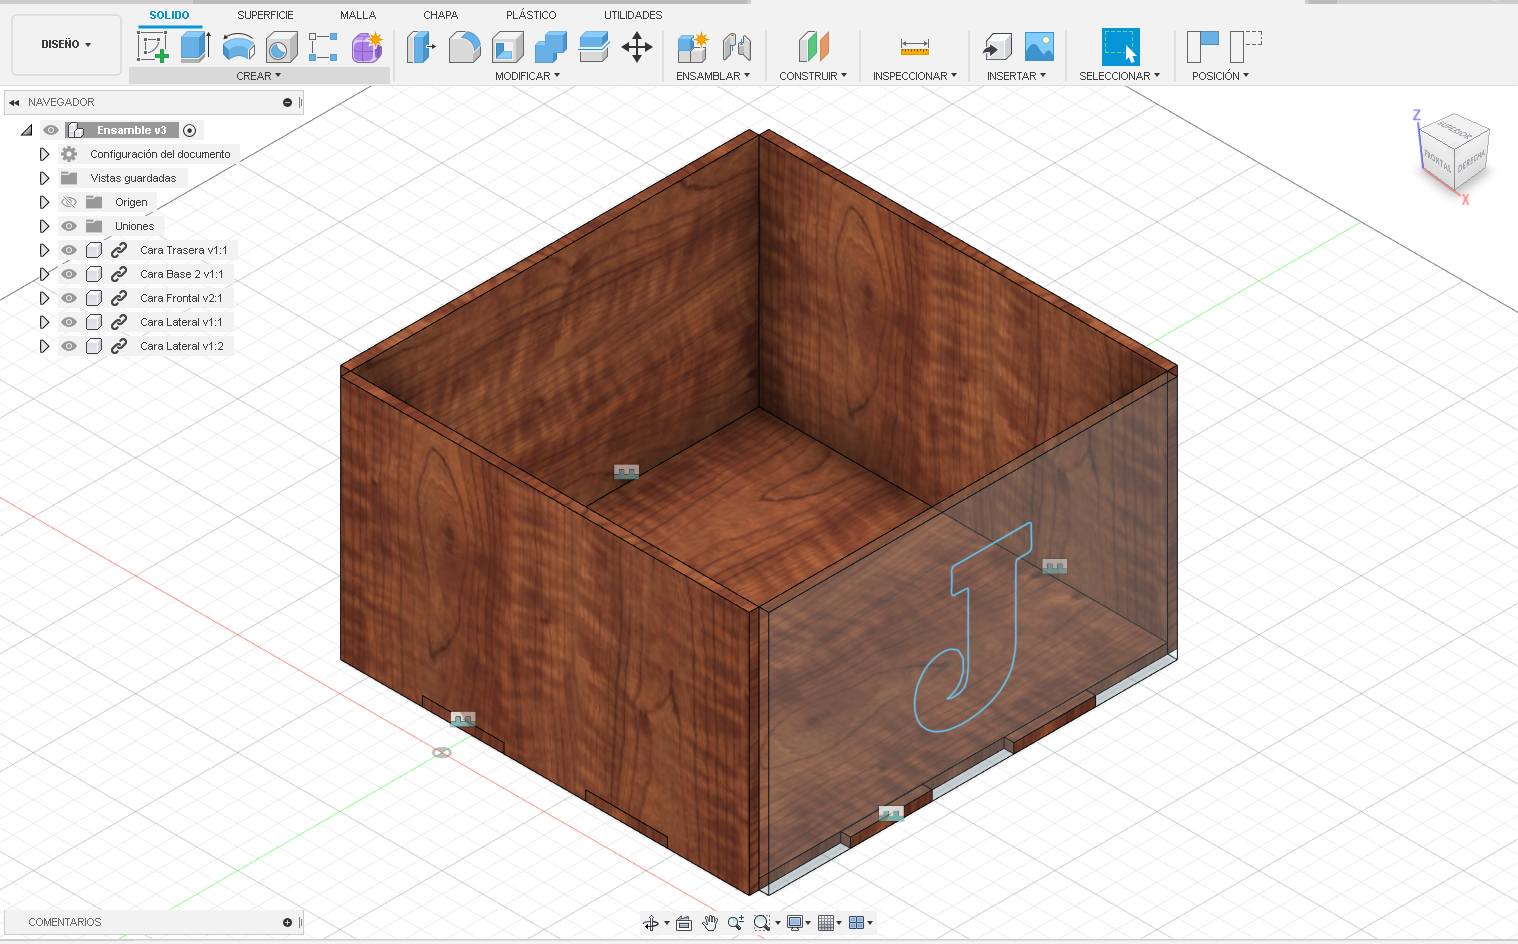Select the Extrude tool

195,47
